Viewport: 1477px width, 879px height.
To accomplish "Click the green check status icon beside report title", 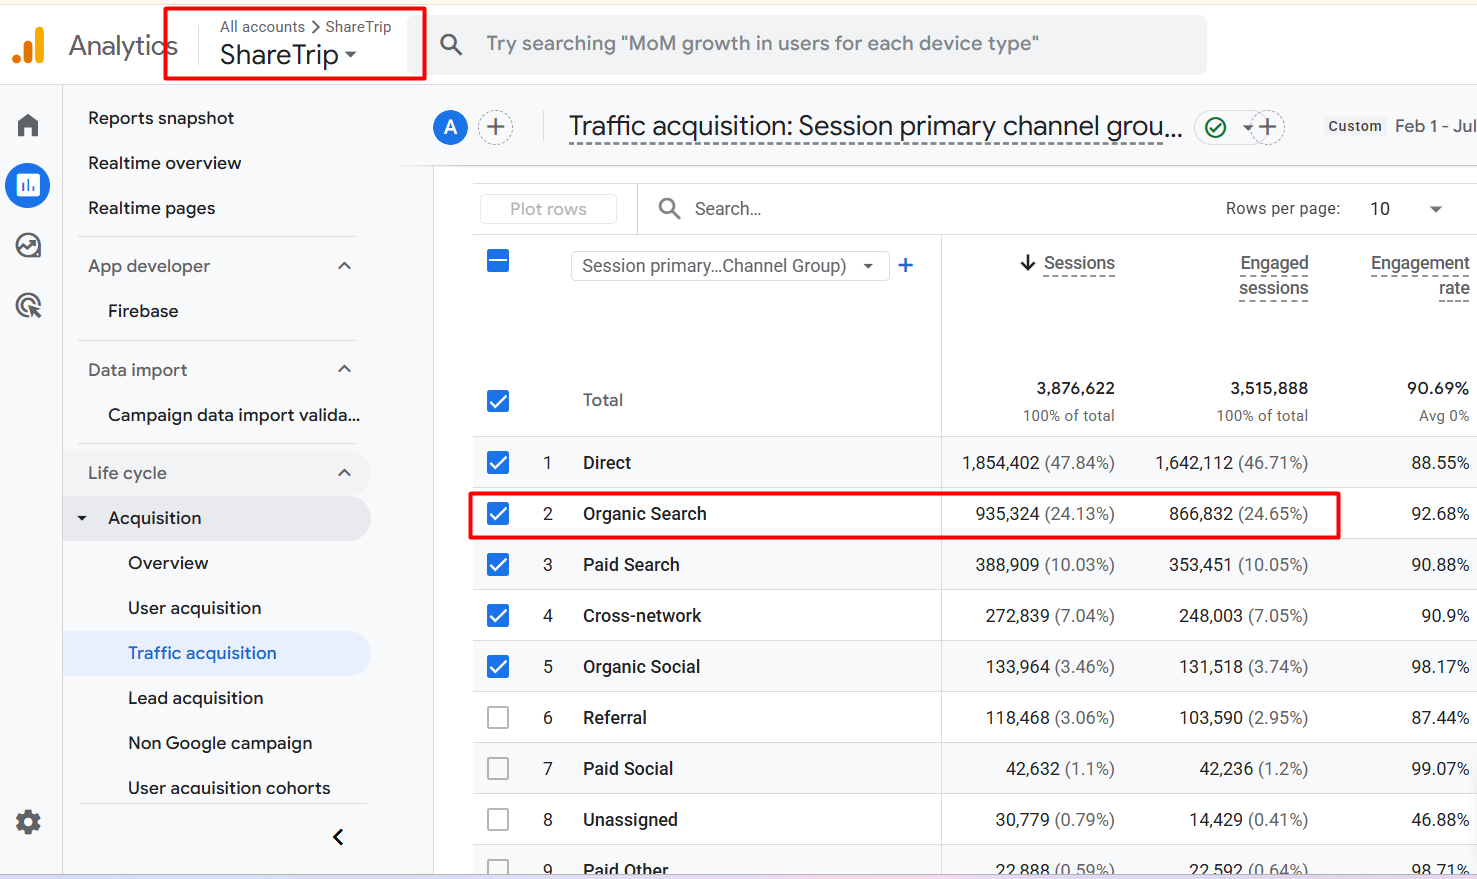I will (1216, 127).
